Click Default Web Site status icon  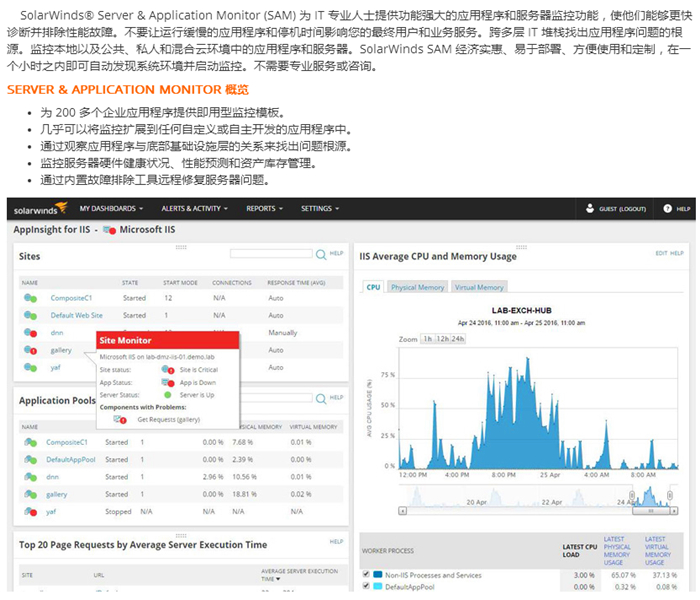coord(30,316)
